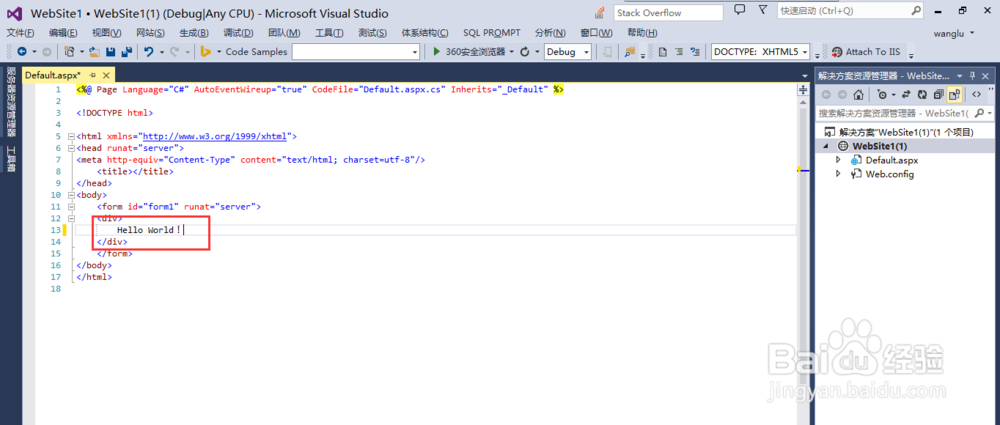The image size is (1000, 425).
Task: Select Web.config in Solution Explorer
Action: pos(890,174)
